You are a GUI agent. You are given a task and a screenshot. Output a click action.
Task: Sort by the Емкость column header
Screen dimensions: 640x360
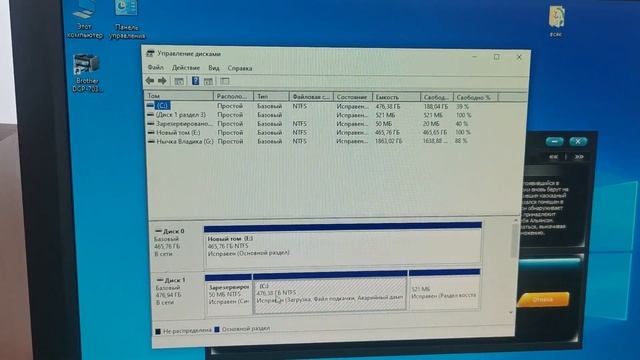pyautogui.click(x=396, y=97)
